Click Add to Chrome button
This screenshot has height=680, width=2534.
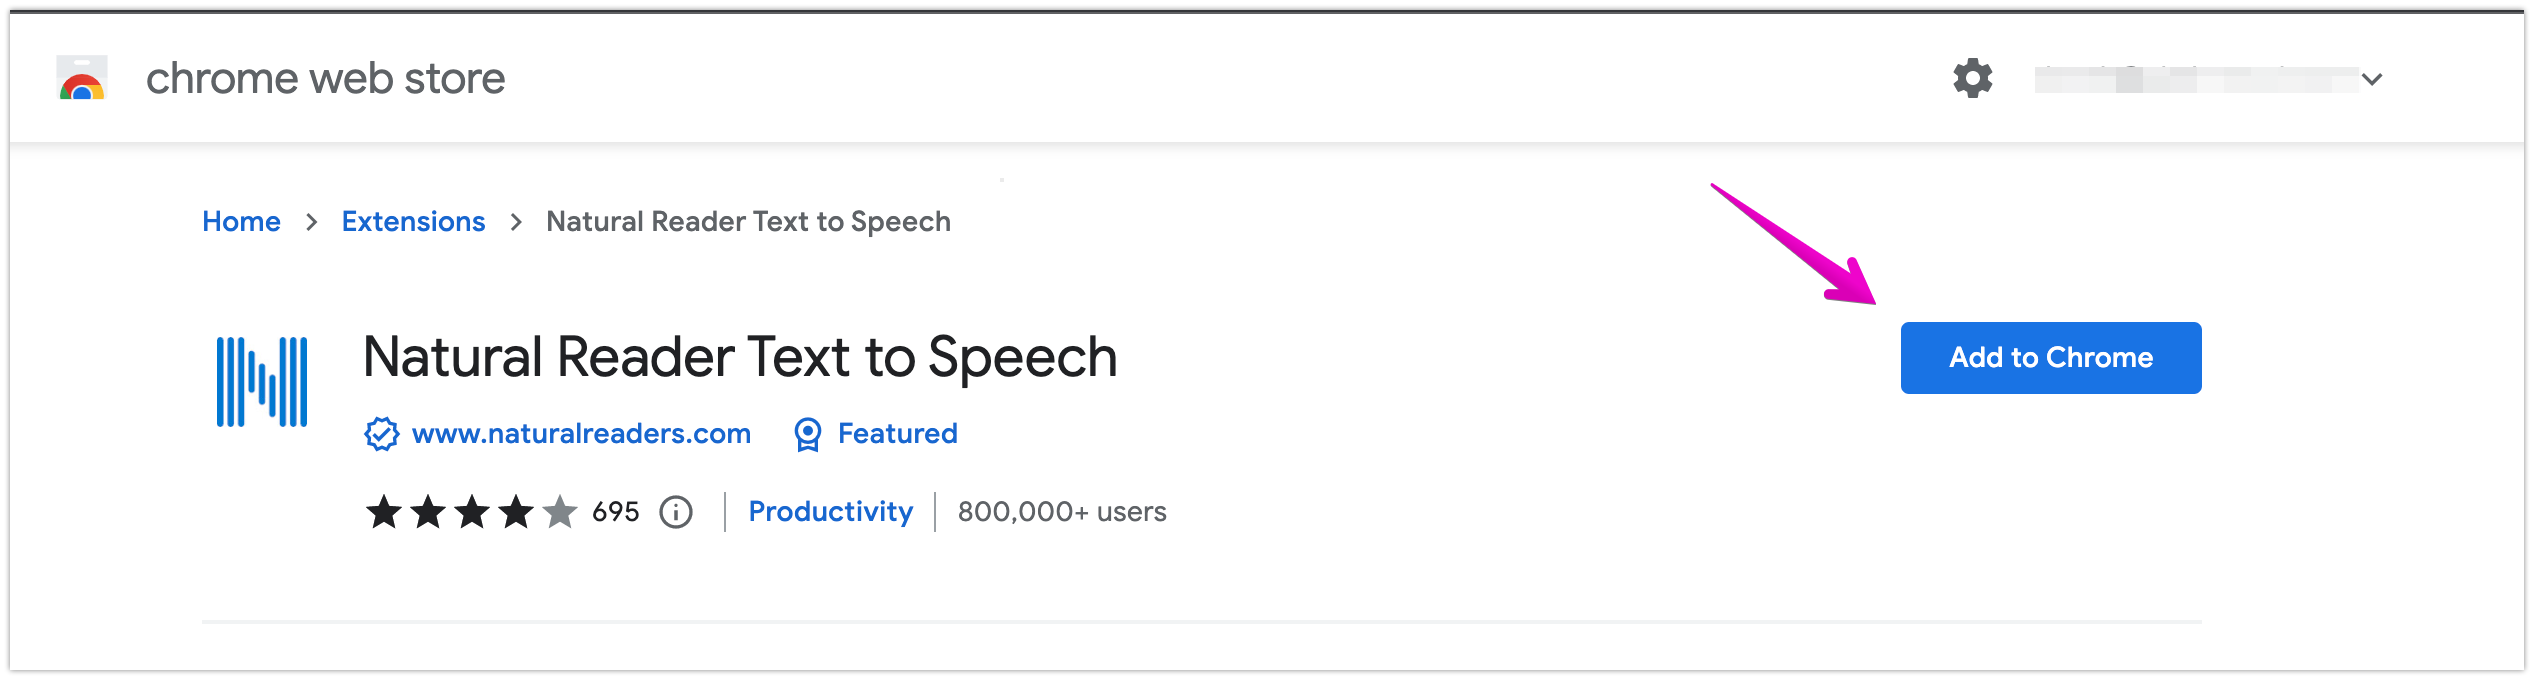[x=2051, y=358]
